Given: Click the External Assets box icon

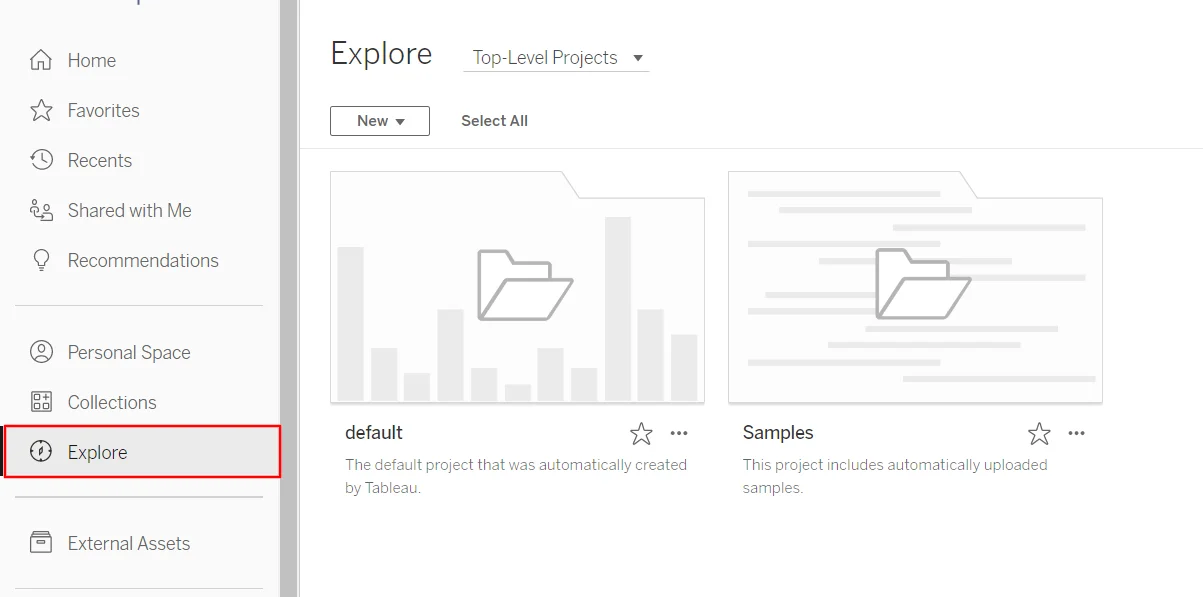Looking at the screenshot, I should click(x=41, y=543).
